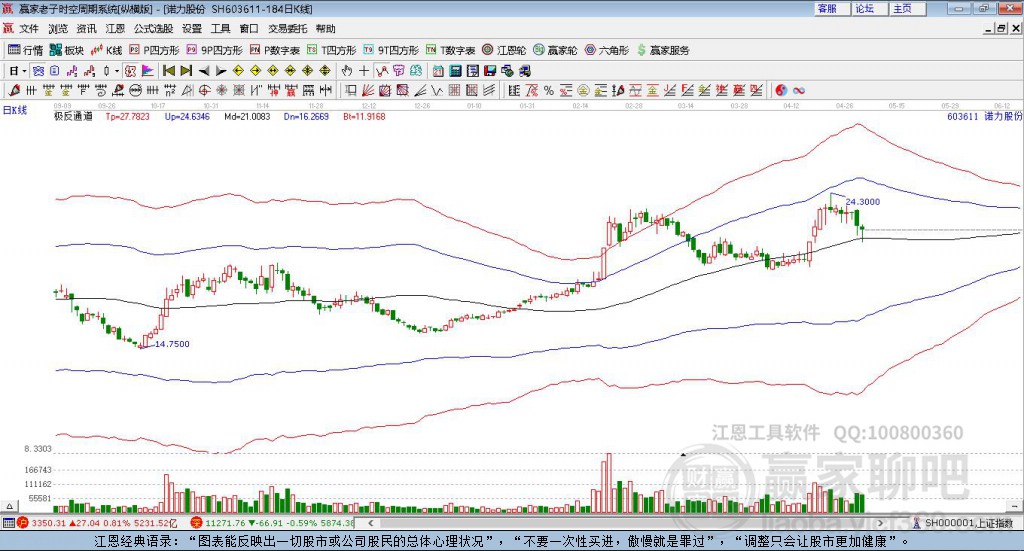Open the 交易委托 menu
1024x551 pixels.
tap(287, 29)
